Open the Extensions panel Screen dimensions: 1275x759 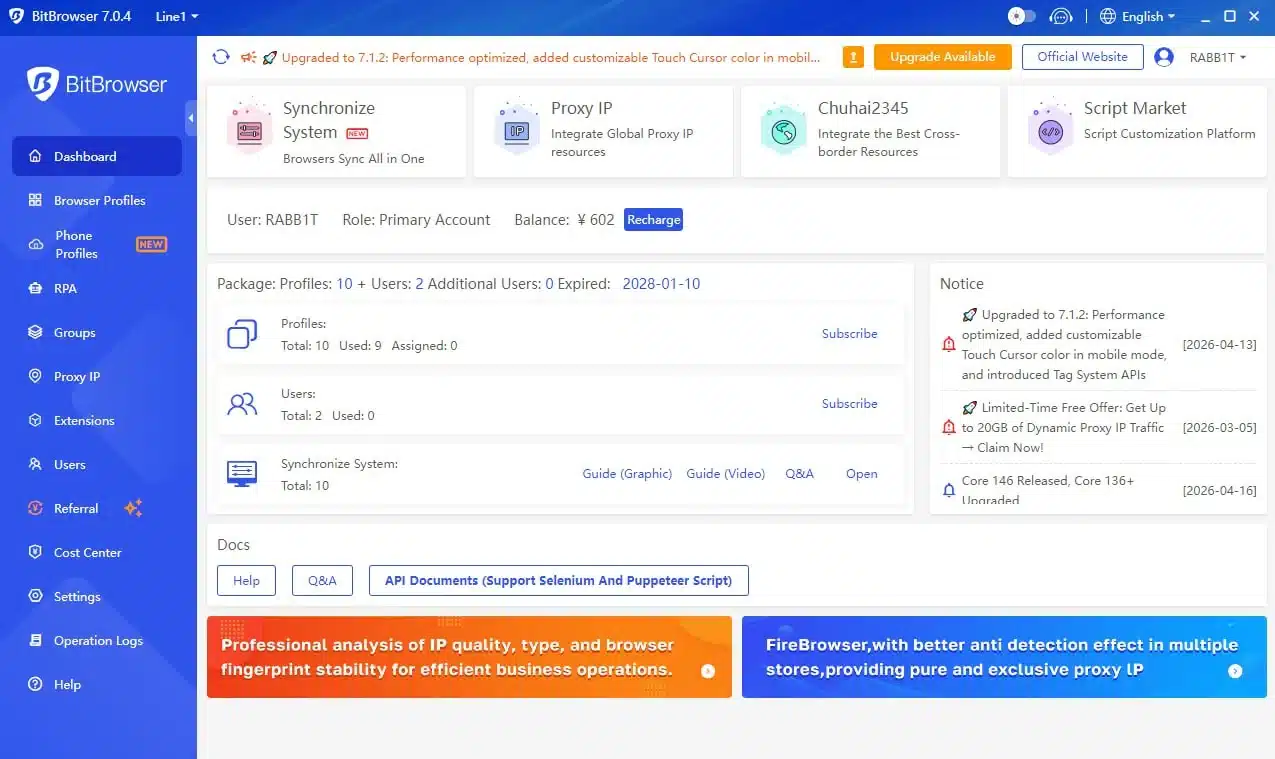(84, 420)
